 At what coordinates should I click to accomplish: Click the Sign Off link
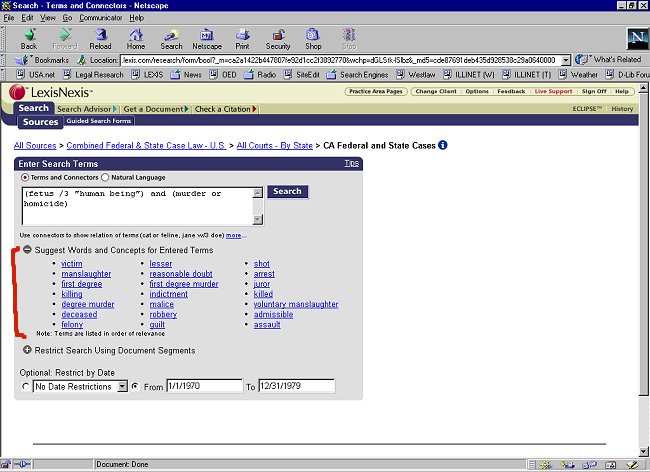click(594, 91)
